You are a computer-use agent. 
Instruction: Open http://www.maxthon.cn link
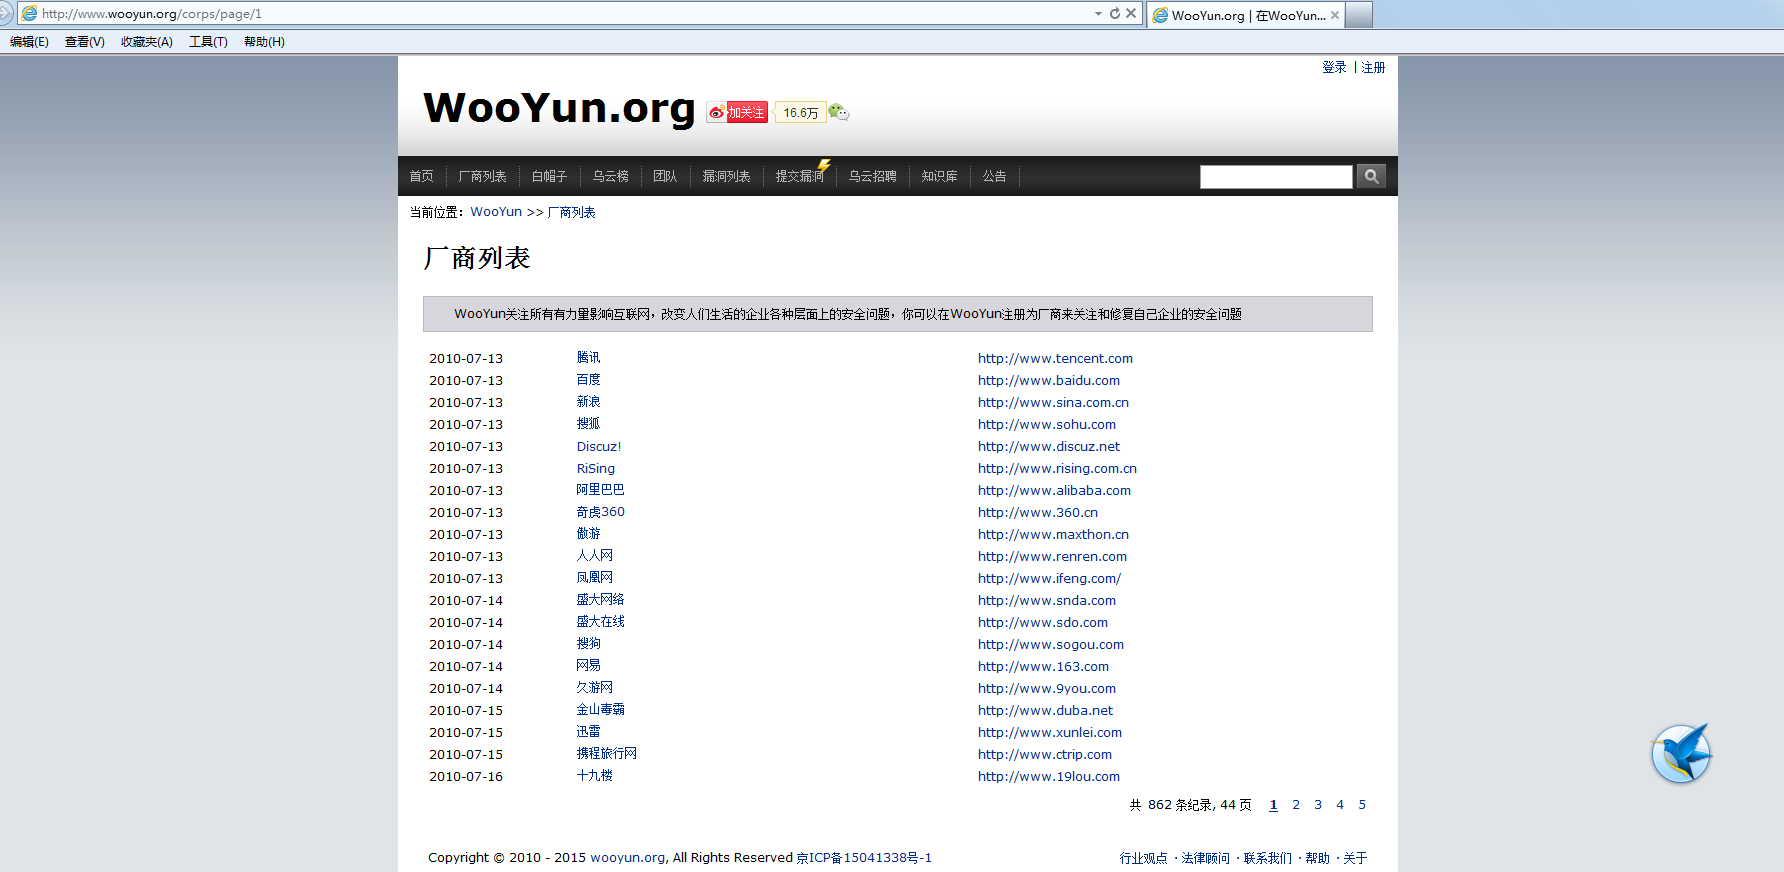[x=1053, y=534]
